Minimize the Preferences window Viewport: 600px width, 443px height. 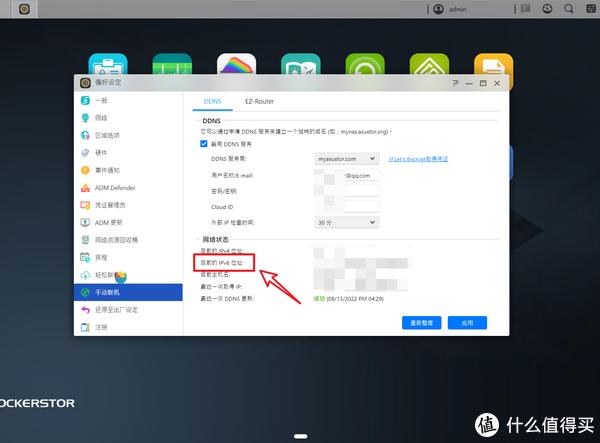point(469,83)
